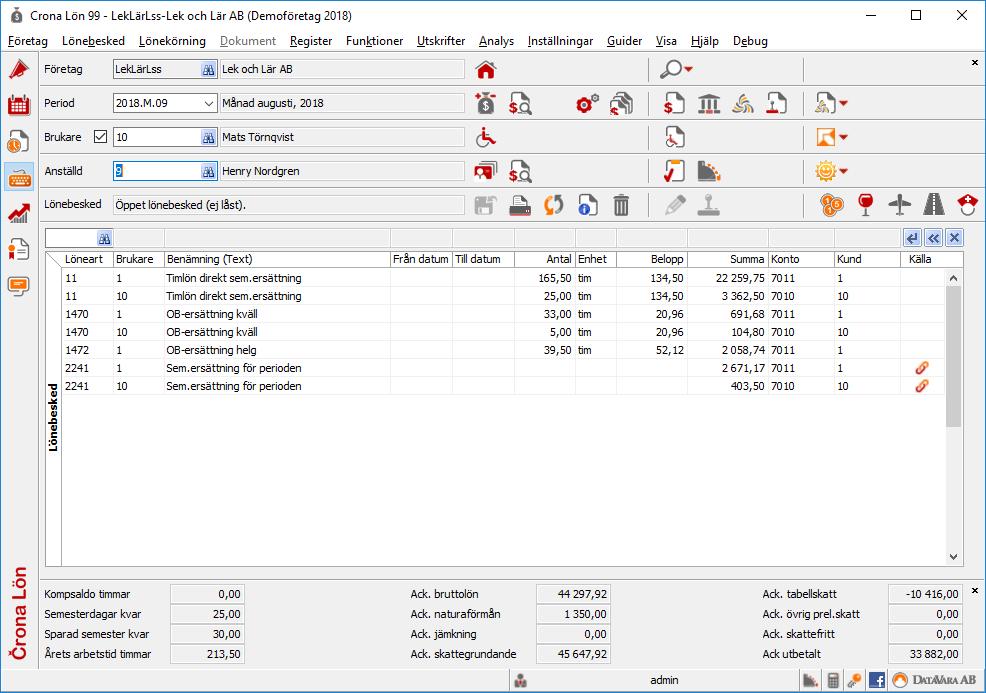Open the Register menu

point(311,41)
